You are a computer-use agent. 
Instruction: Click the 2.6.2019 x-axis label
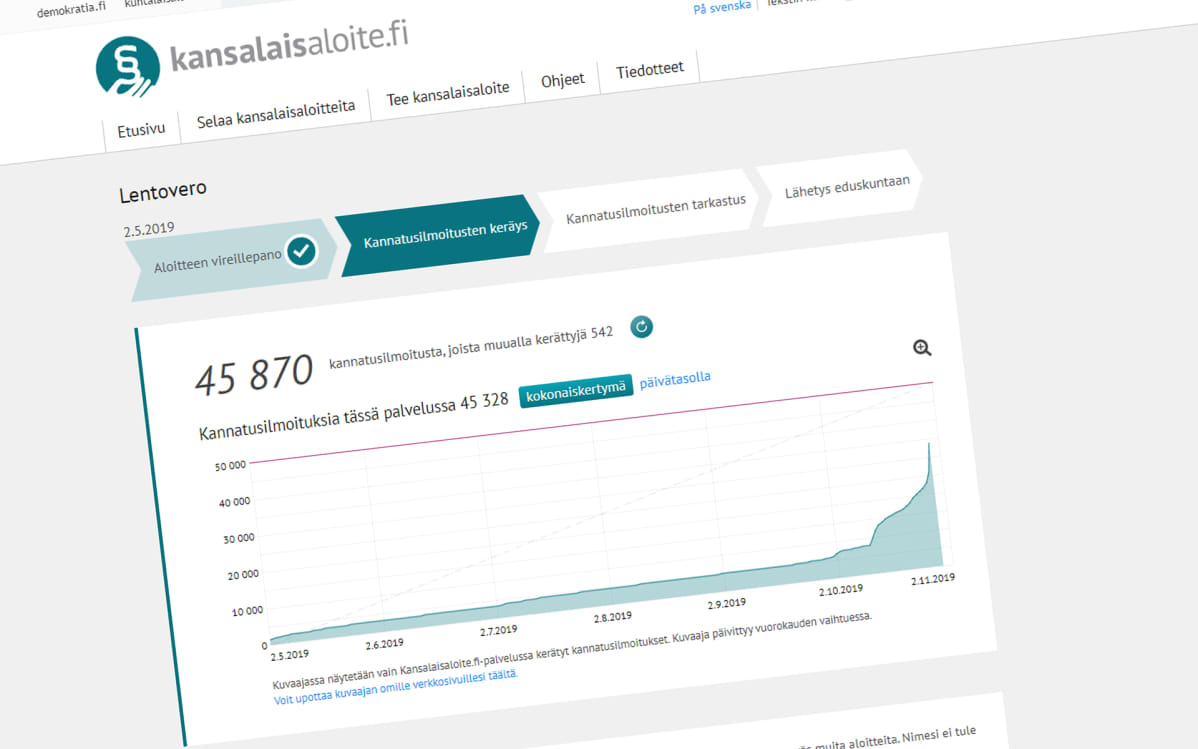point(384,644)
